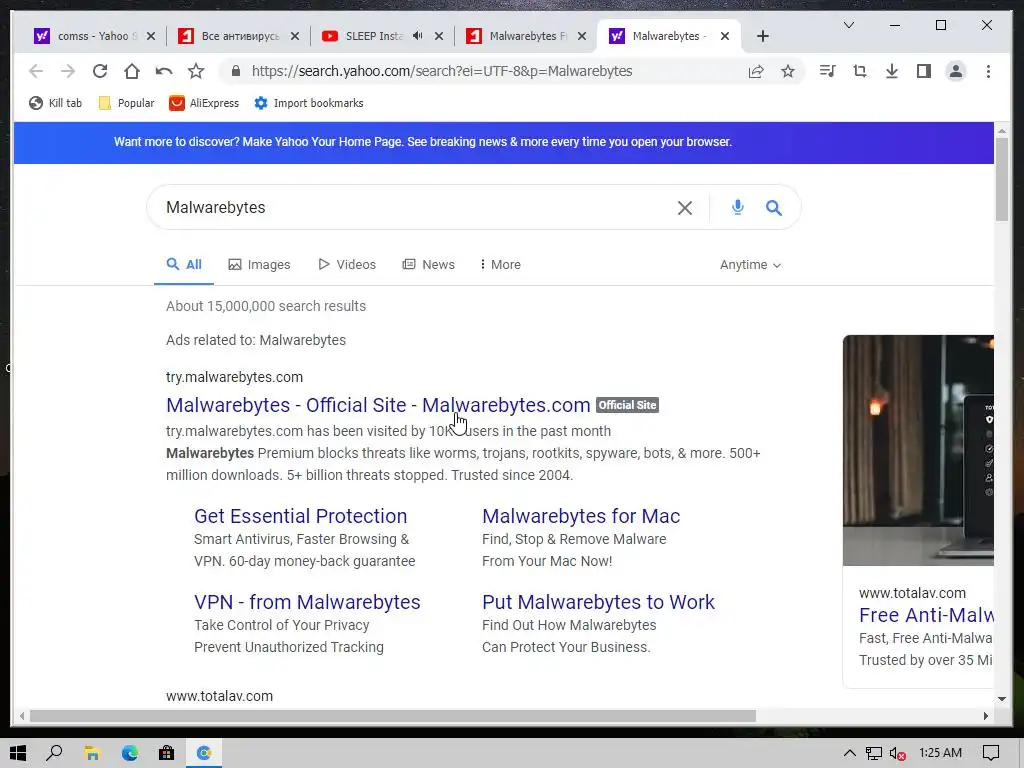The image size is (1024, 768).
Task: Open File Explorer from taskbar
Action: [x=92, y=753]
